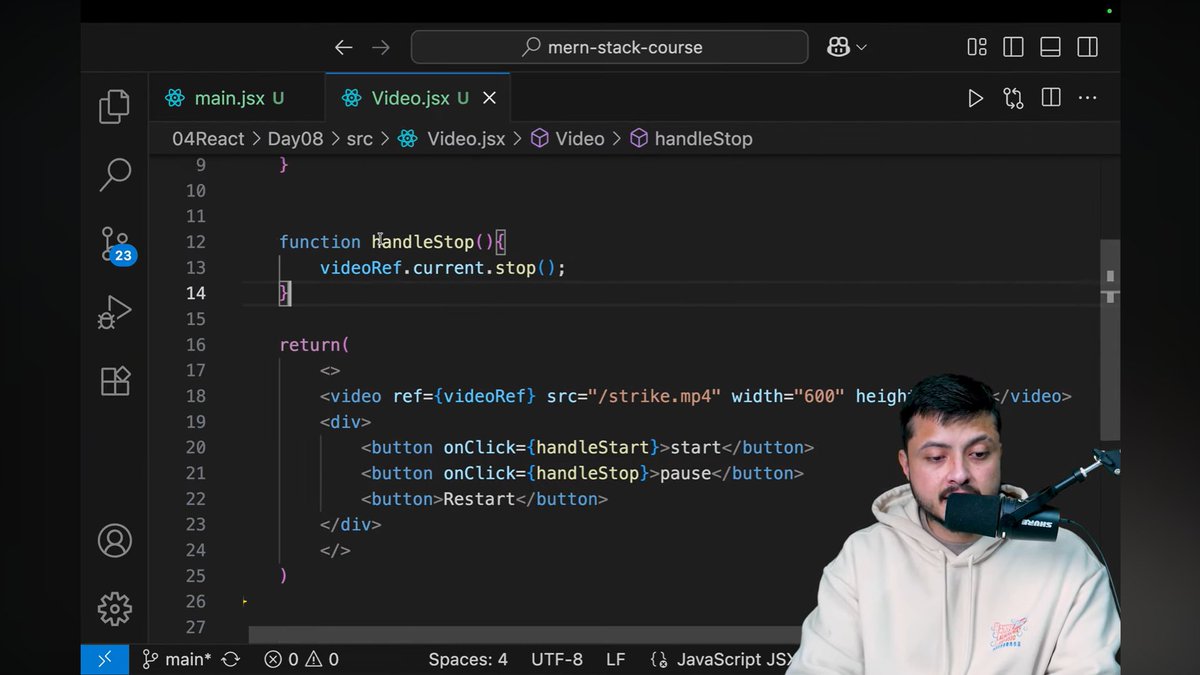Run the current file using the play icon
This screenshot has height=675, width=1200.
(976, 97)
